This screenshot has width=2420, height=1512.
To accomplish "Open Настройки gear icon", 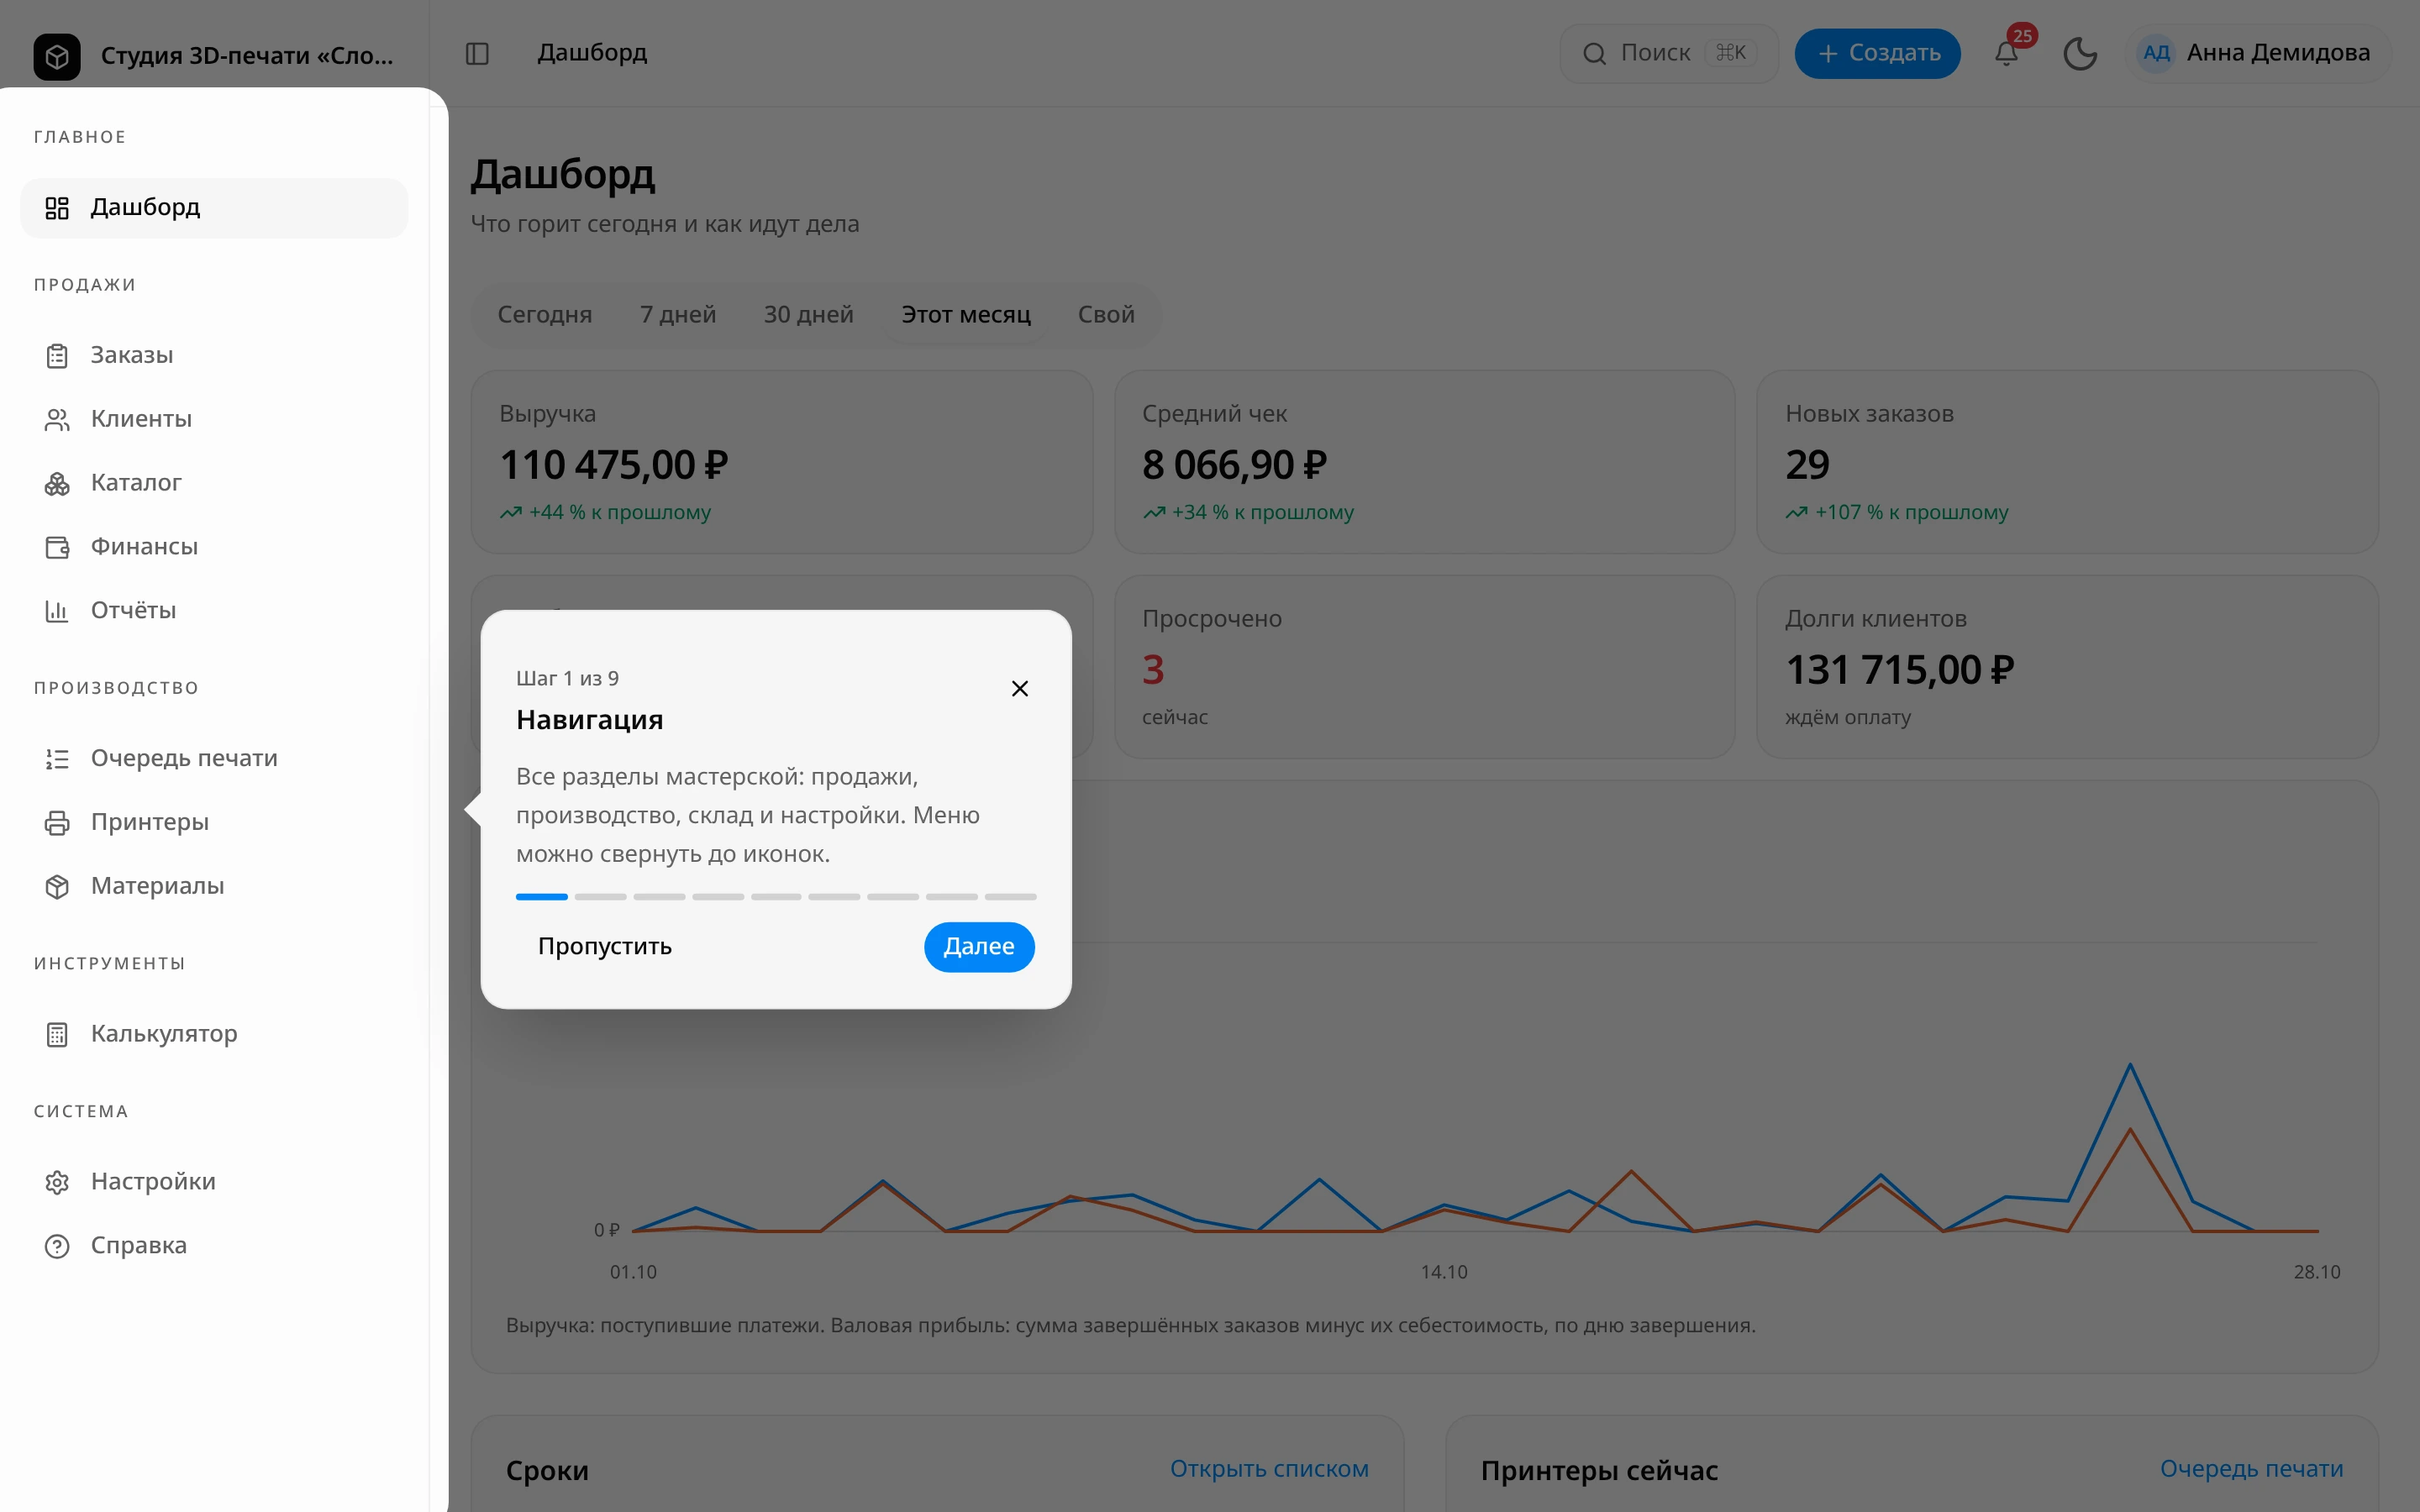I will click(x=57, y=1183).
